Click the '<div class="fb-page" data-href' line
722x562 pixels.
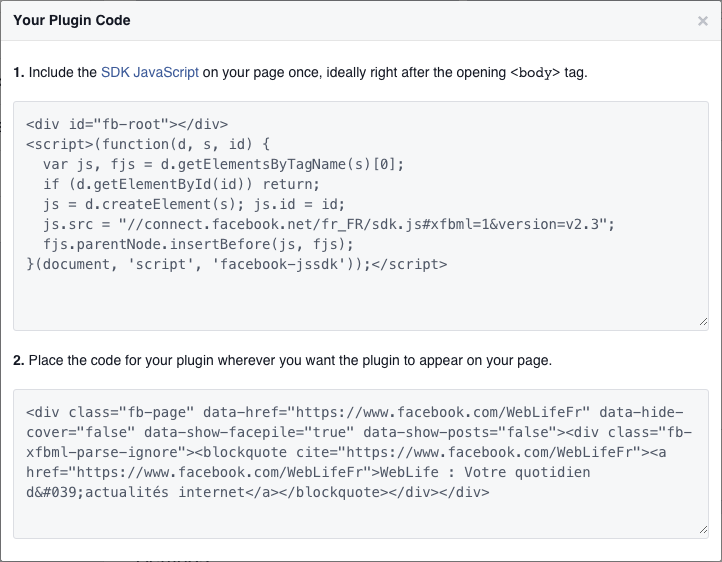tap(355, 412)
